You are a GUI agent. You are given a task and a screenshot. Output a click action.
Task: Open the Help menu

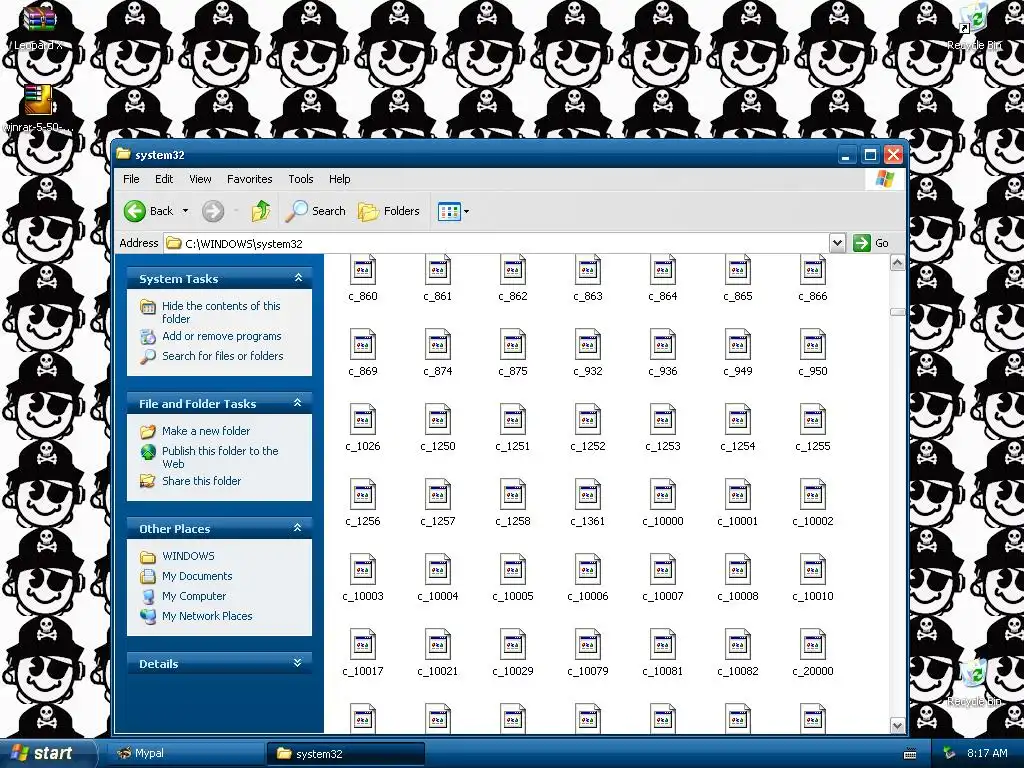[340, 179]
